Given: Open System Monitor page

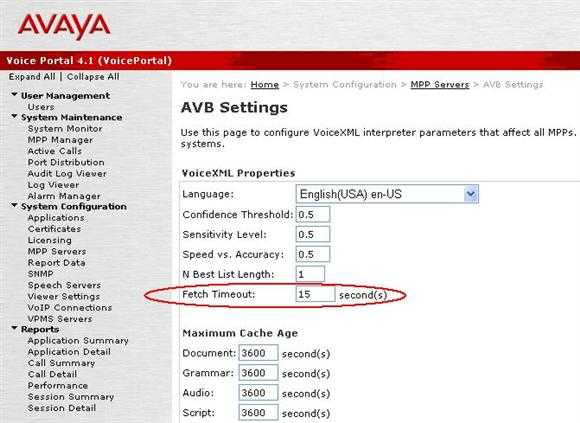Looking at the screenshot, I should (x=65, y=129).
